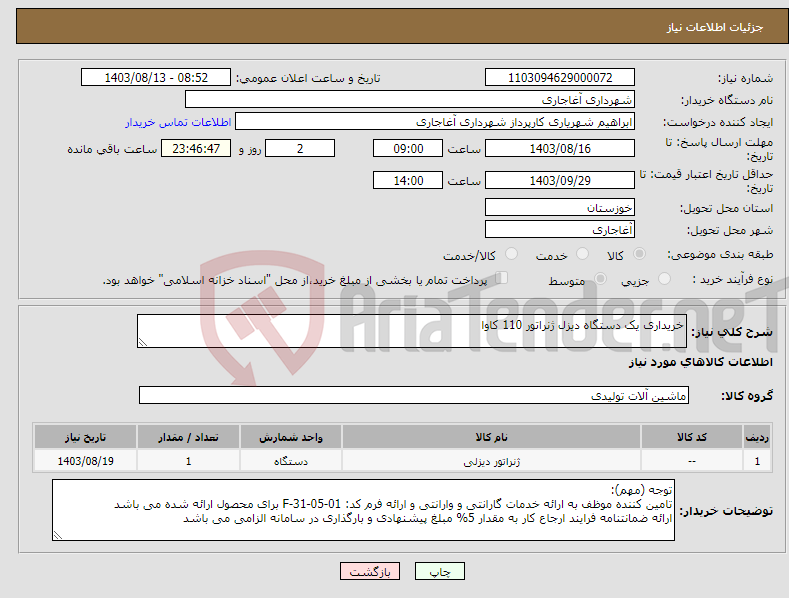Click the price validity date 1403/09/29
Screen dimensions: 789x598
(560, 180)
